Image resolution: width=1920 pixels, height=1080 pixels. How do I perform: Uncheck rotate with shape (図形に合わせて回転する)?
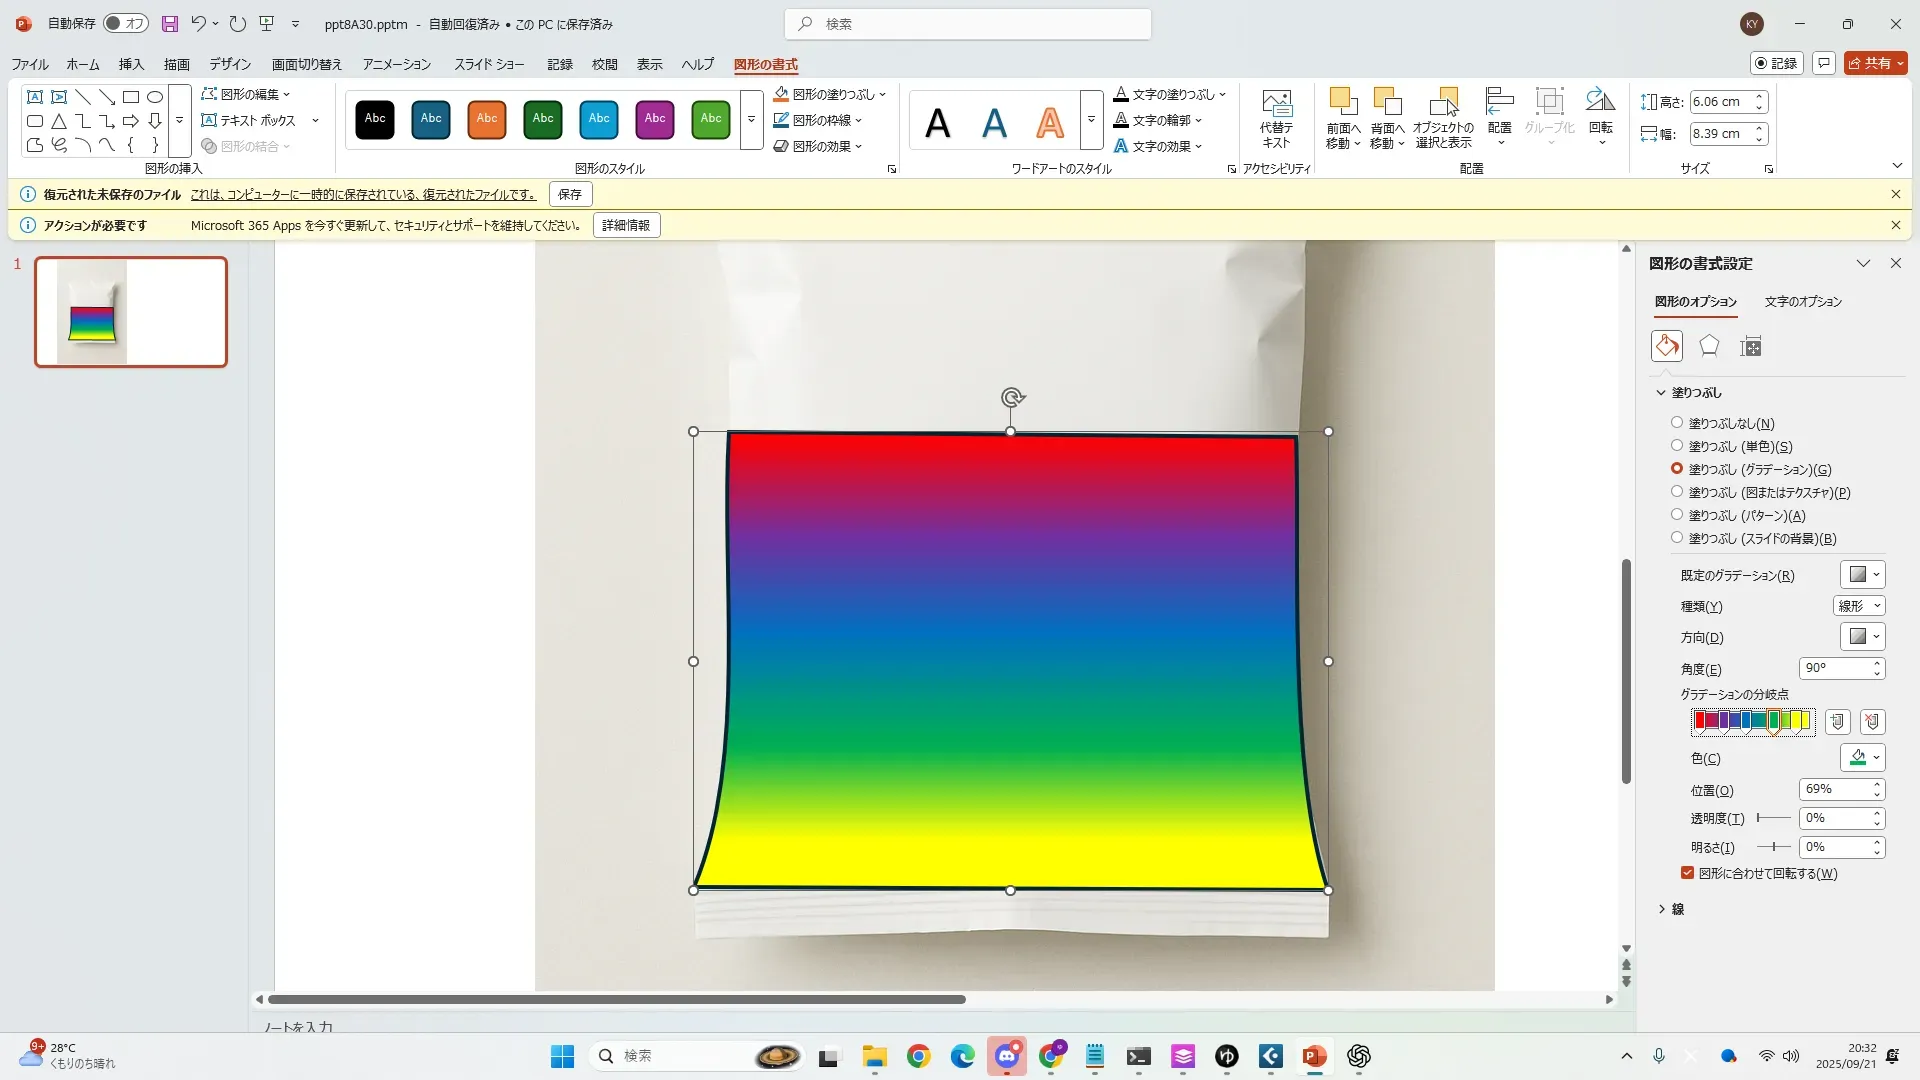point(1687,873)
